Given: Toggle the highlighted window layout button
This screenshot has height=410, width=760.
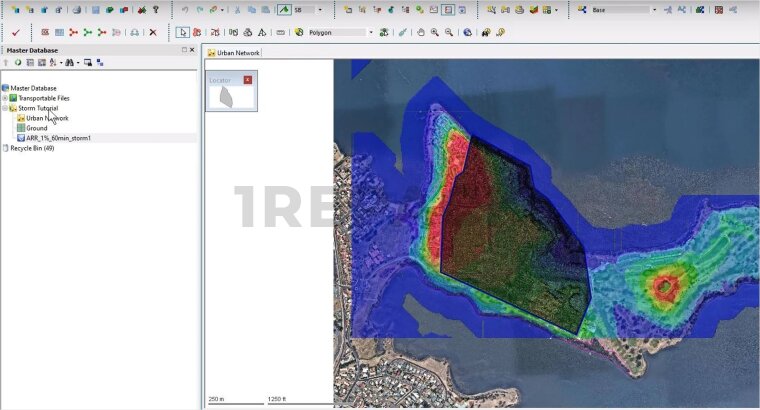Looking at the screenshot, I should [x=447, y=10].
